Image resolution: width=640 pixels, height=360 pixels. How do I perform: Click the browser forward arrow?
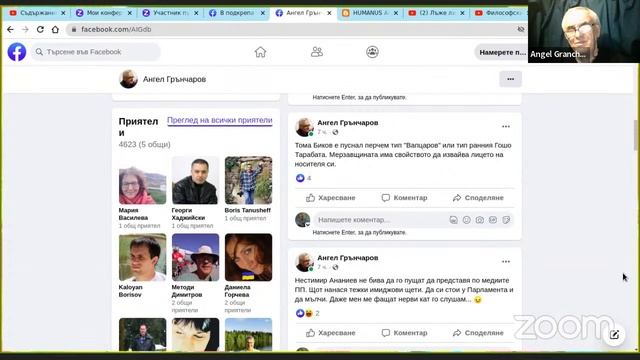pos(25,29)
